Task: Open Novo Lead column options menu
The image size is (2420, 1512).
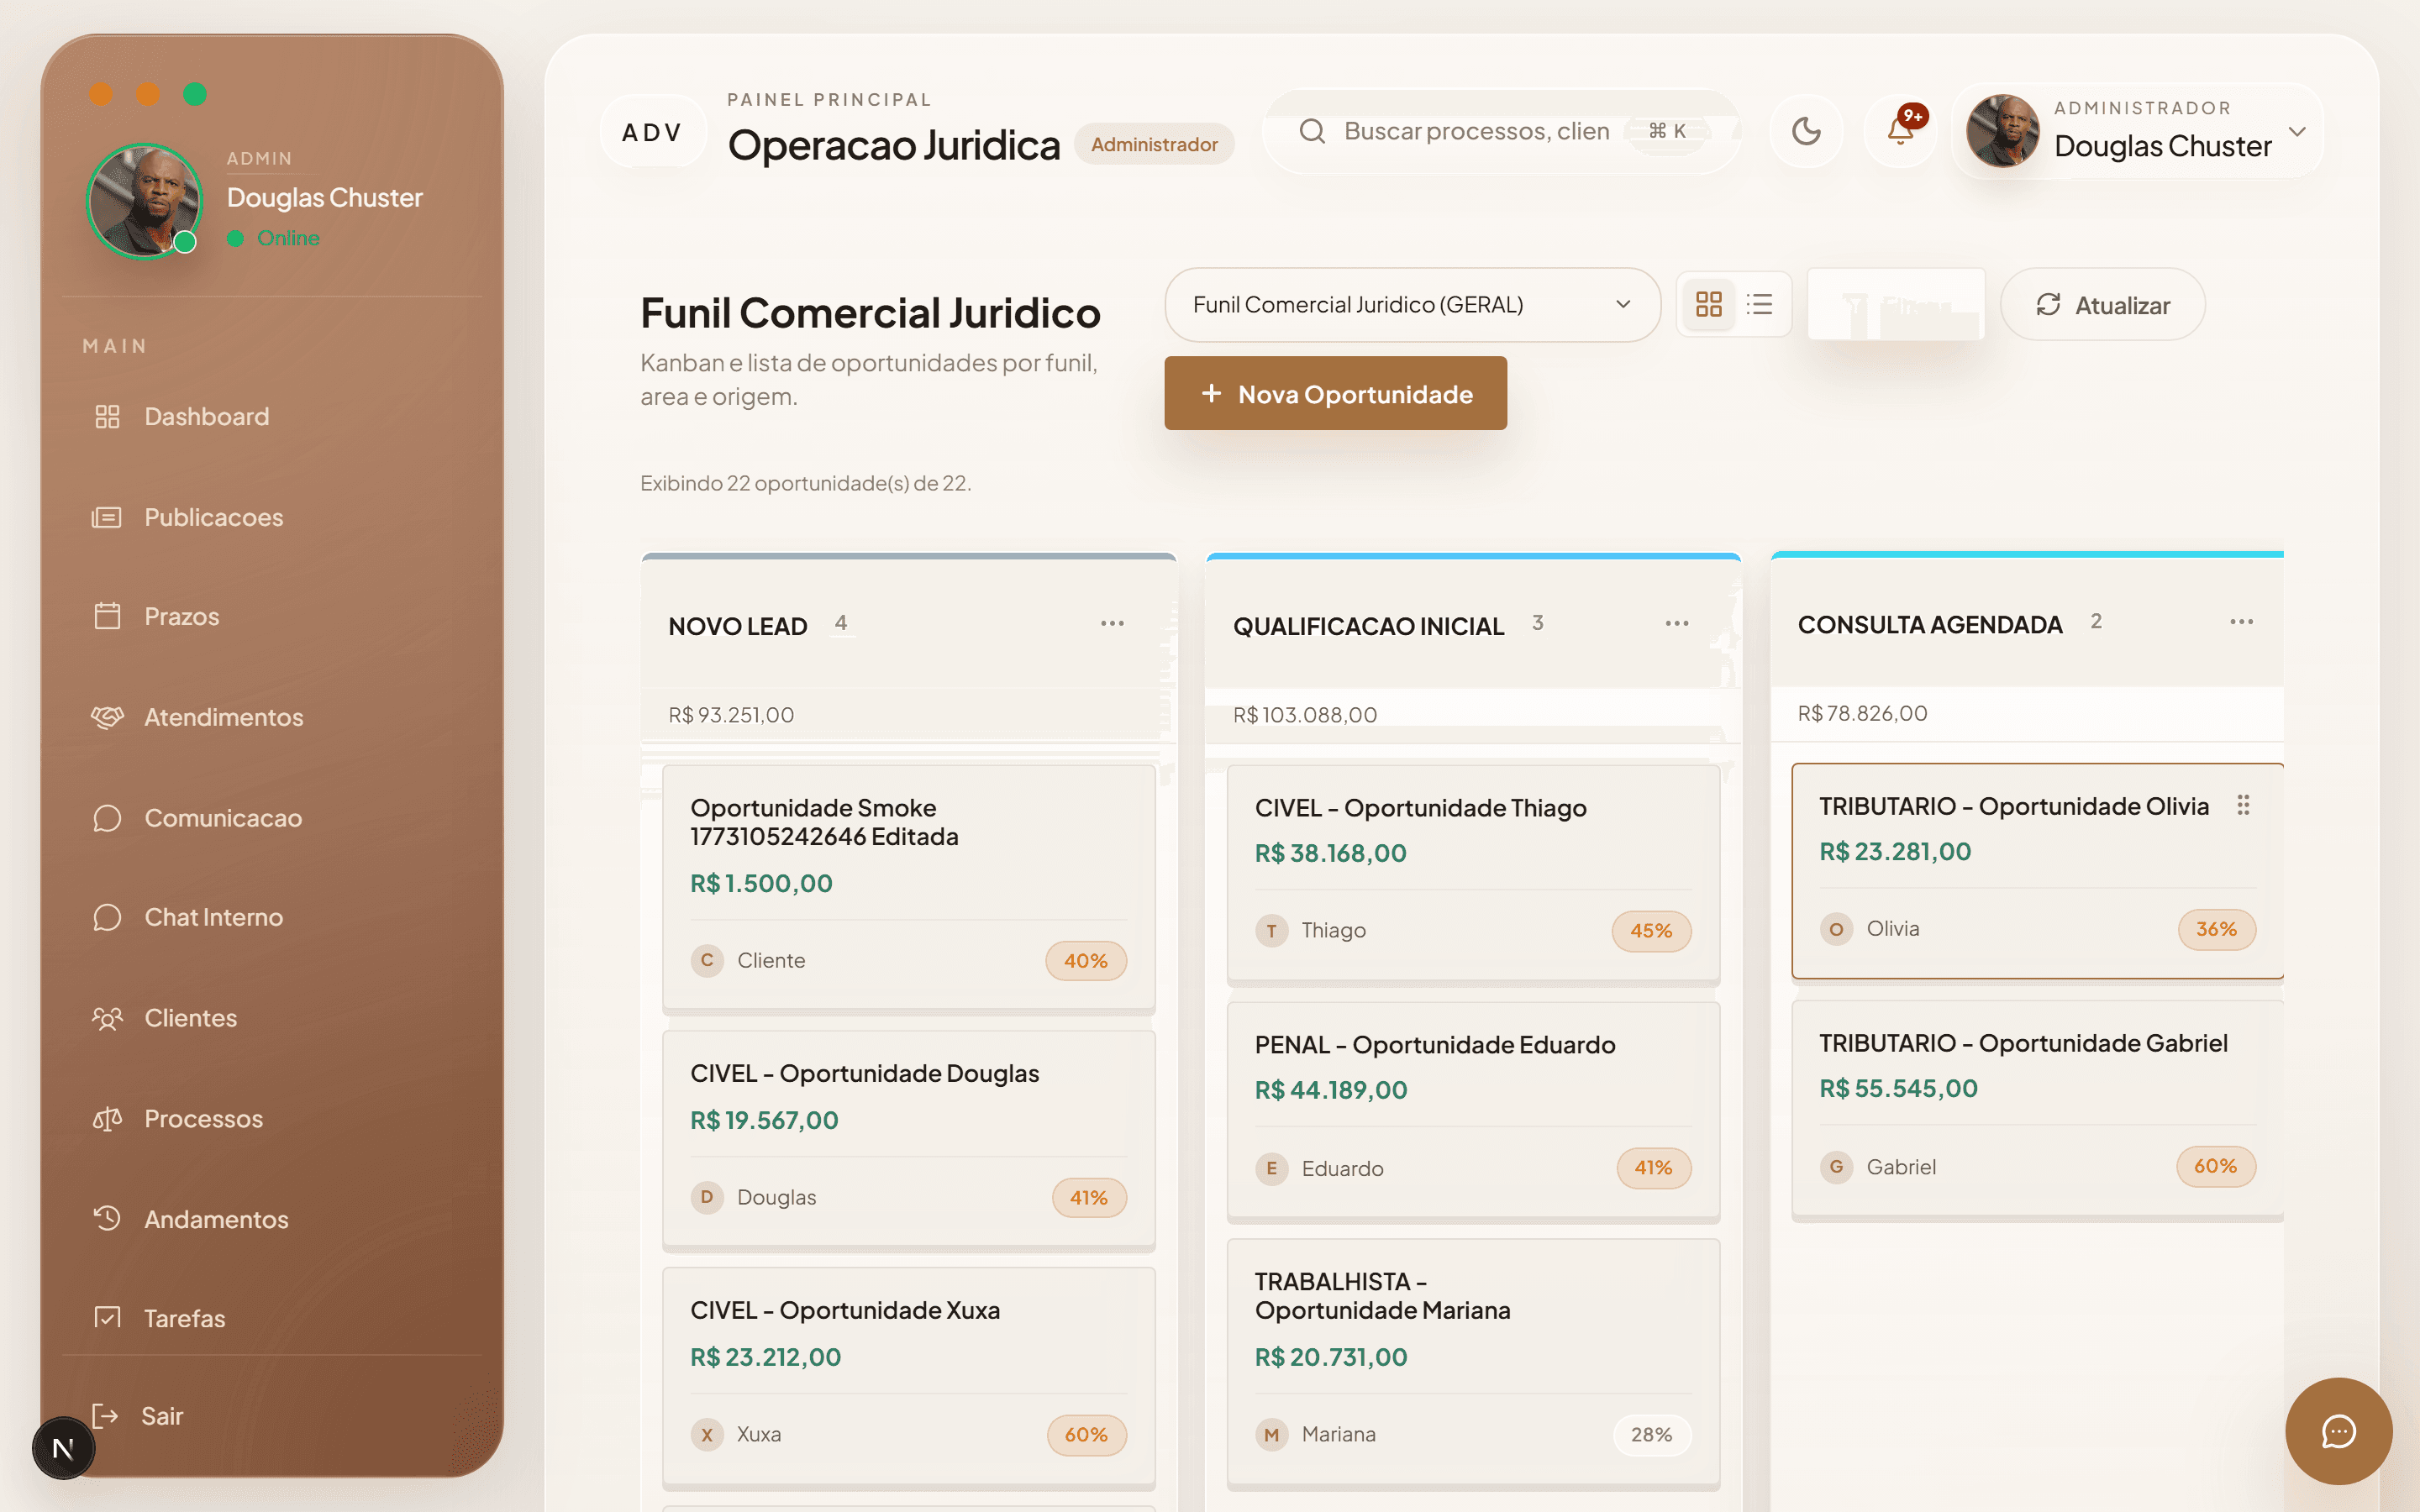Action: pyautogui.click(x=1112, y=623)
